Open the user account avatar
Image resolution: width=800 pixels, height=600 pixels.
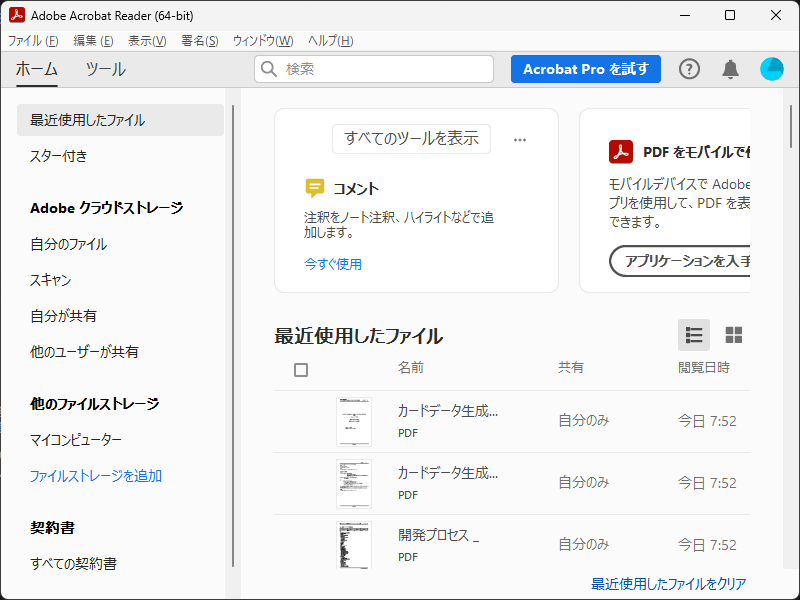772,69
